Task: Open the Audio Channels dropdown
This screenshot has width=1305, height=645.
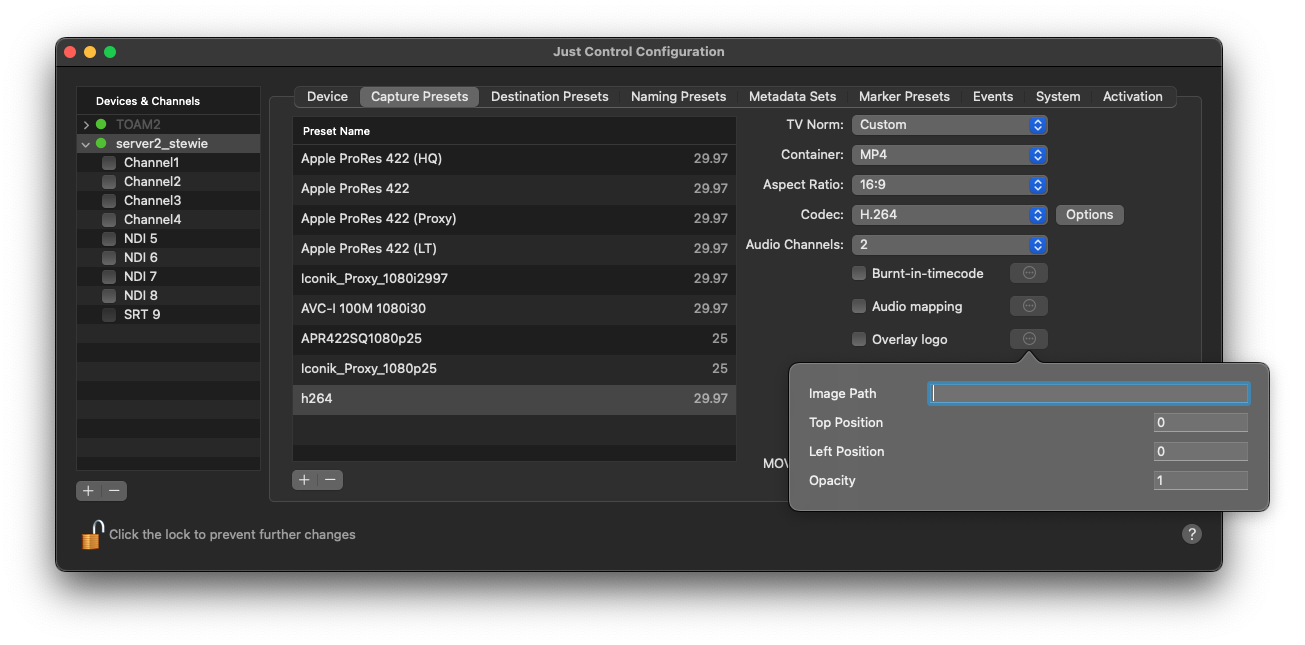Action: tap(949, 245)
